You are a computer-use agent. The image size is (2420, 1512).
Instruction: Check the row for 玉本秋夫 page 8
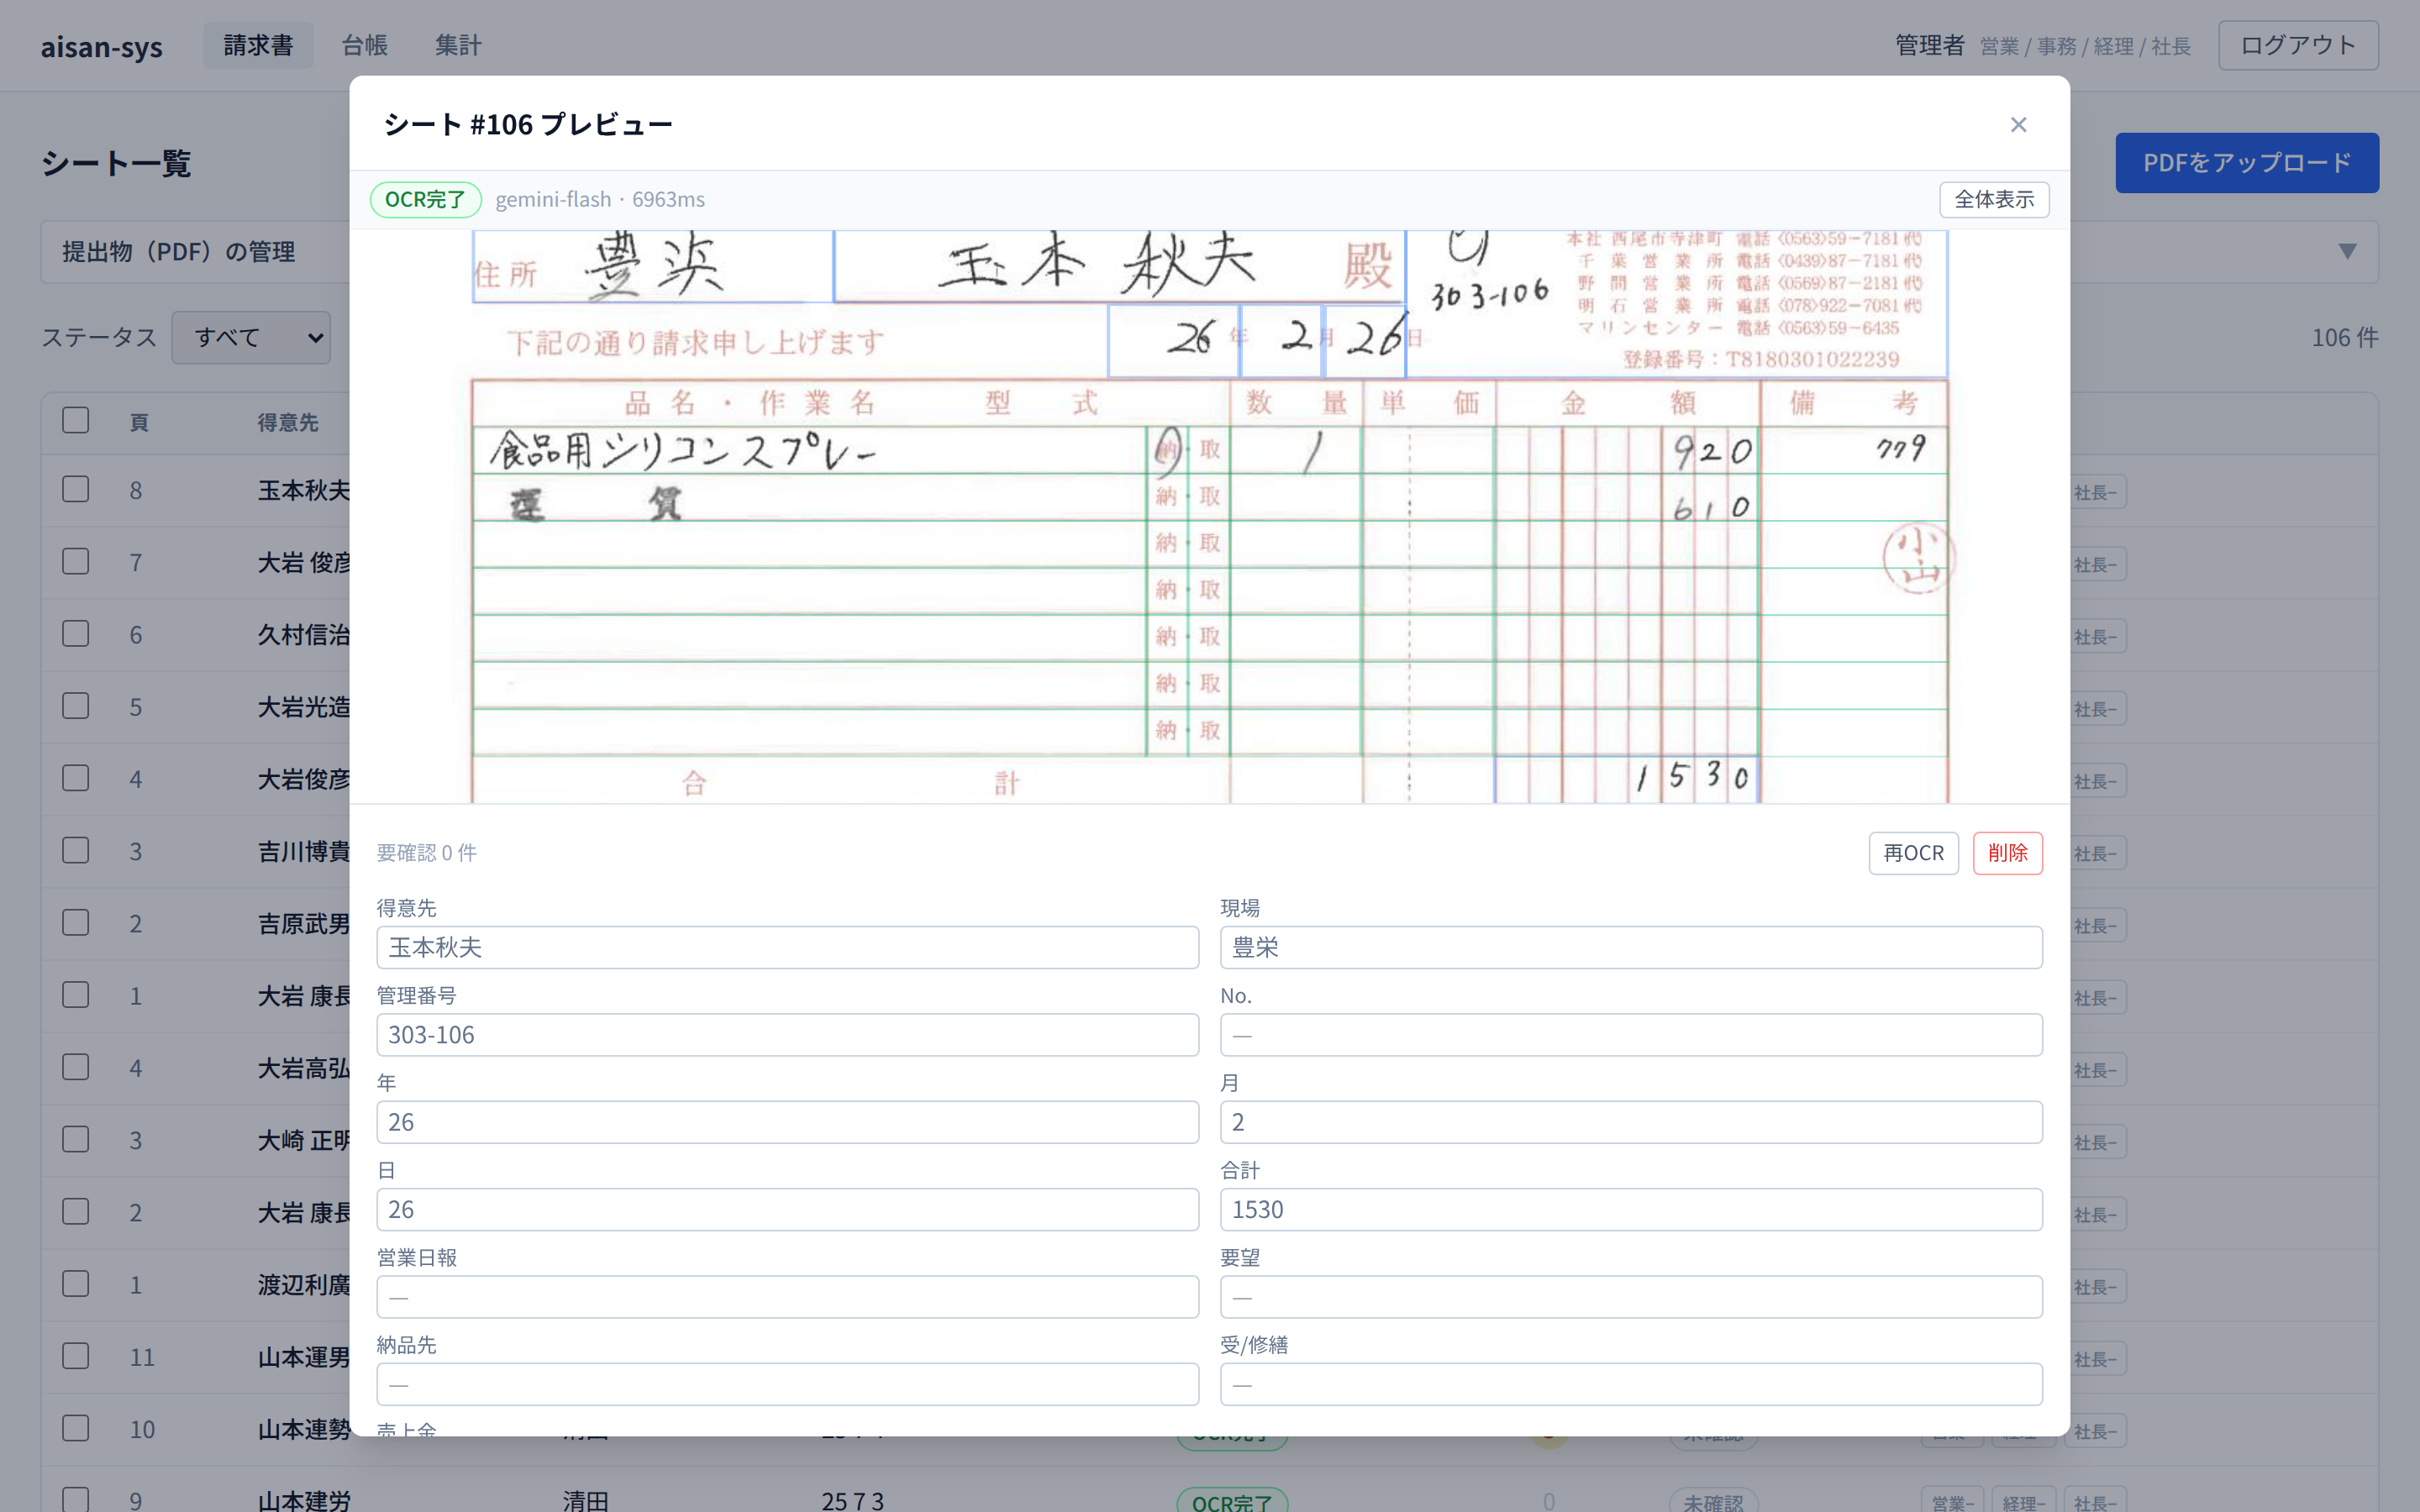(x=76, y=489)
